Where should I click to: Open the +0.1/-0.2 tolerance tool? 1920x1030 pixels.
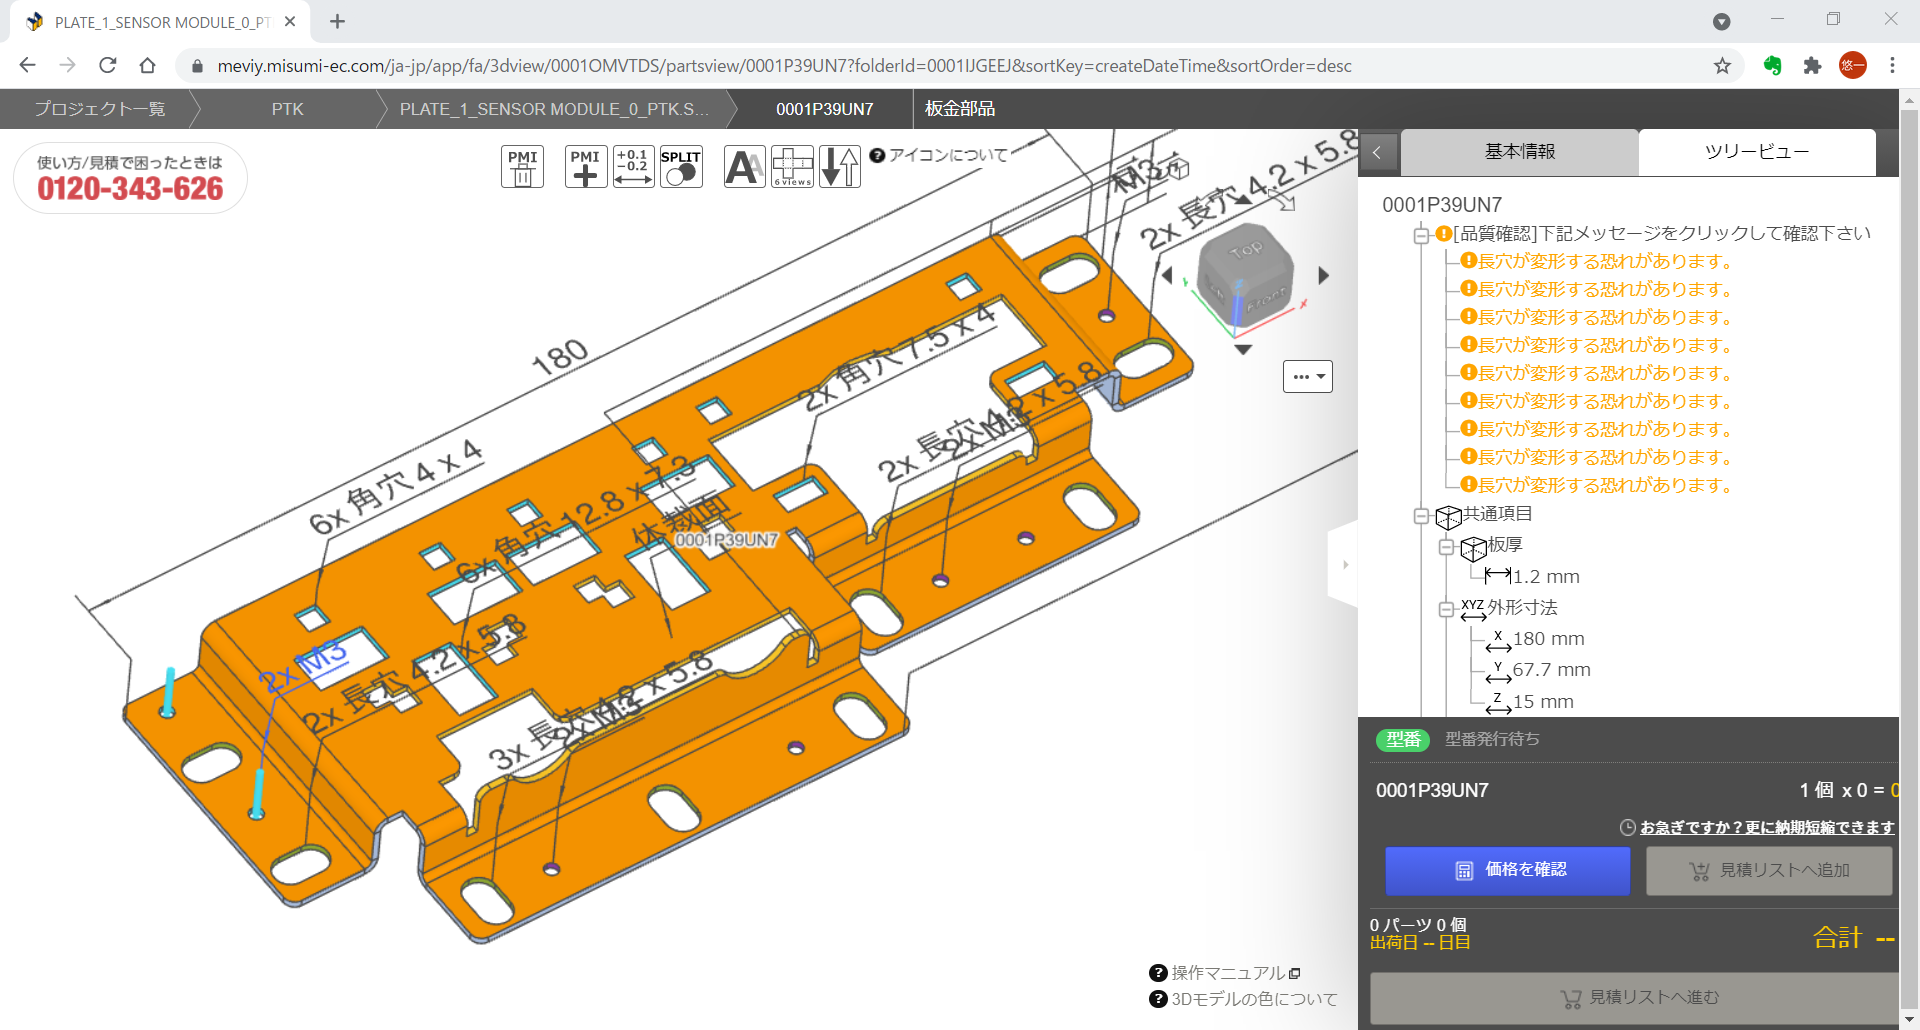pos(634,167)
